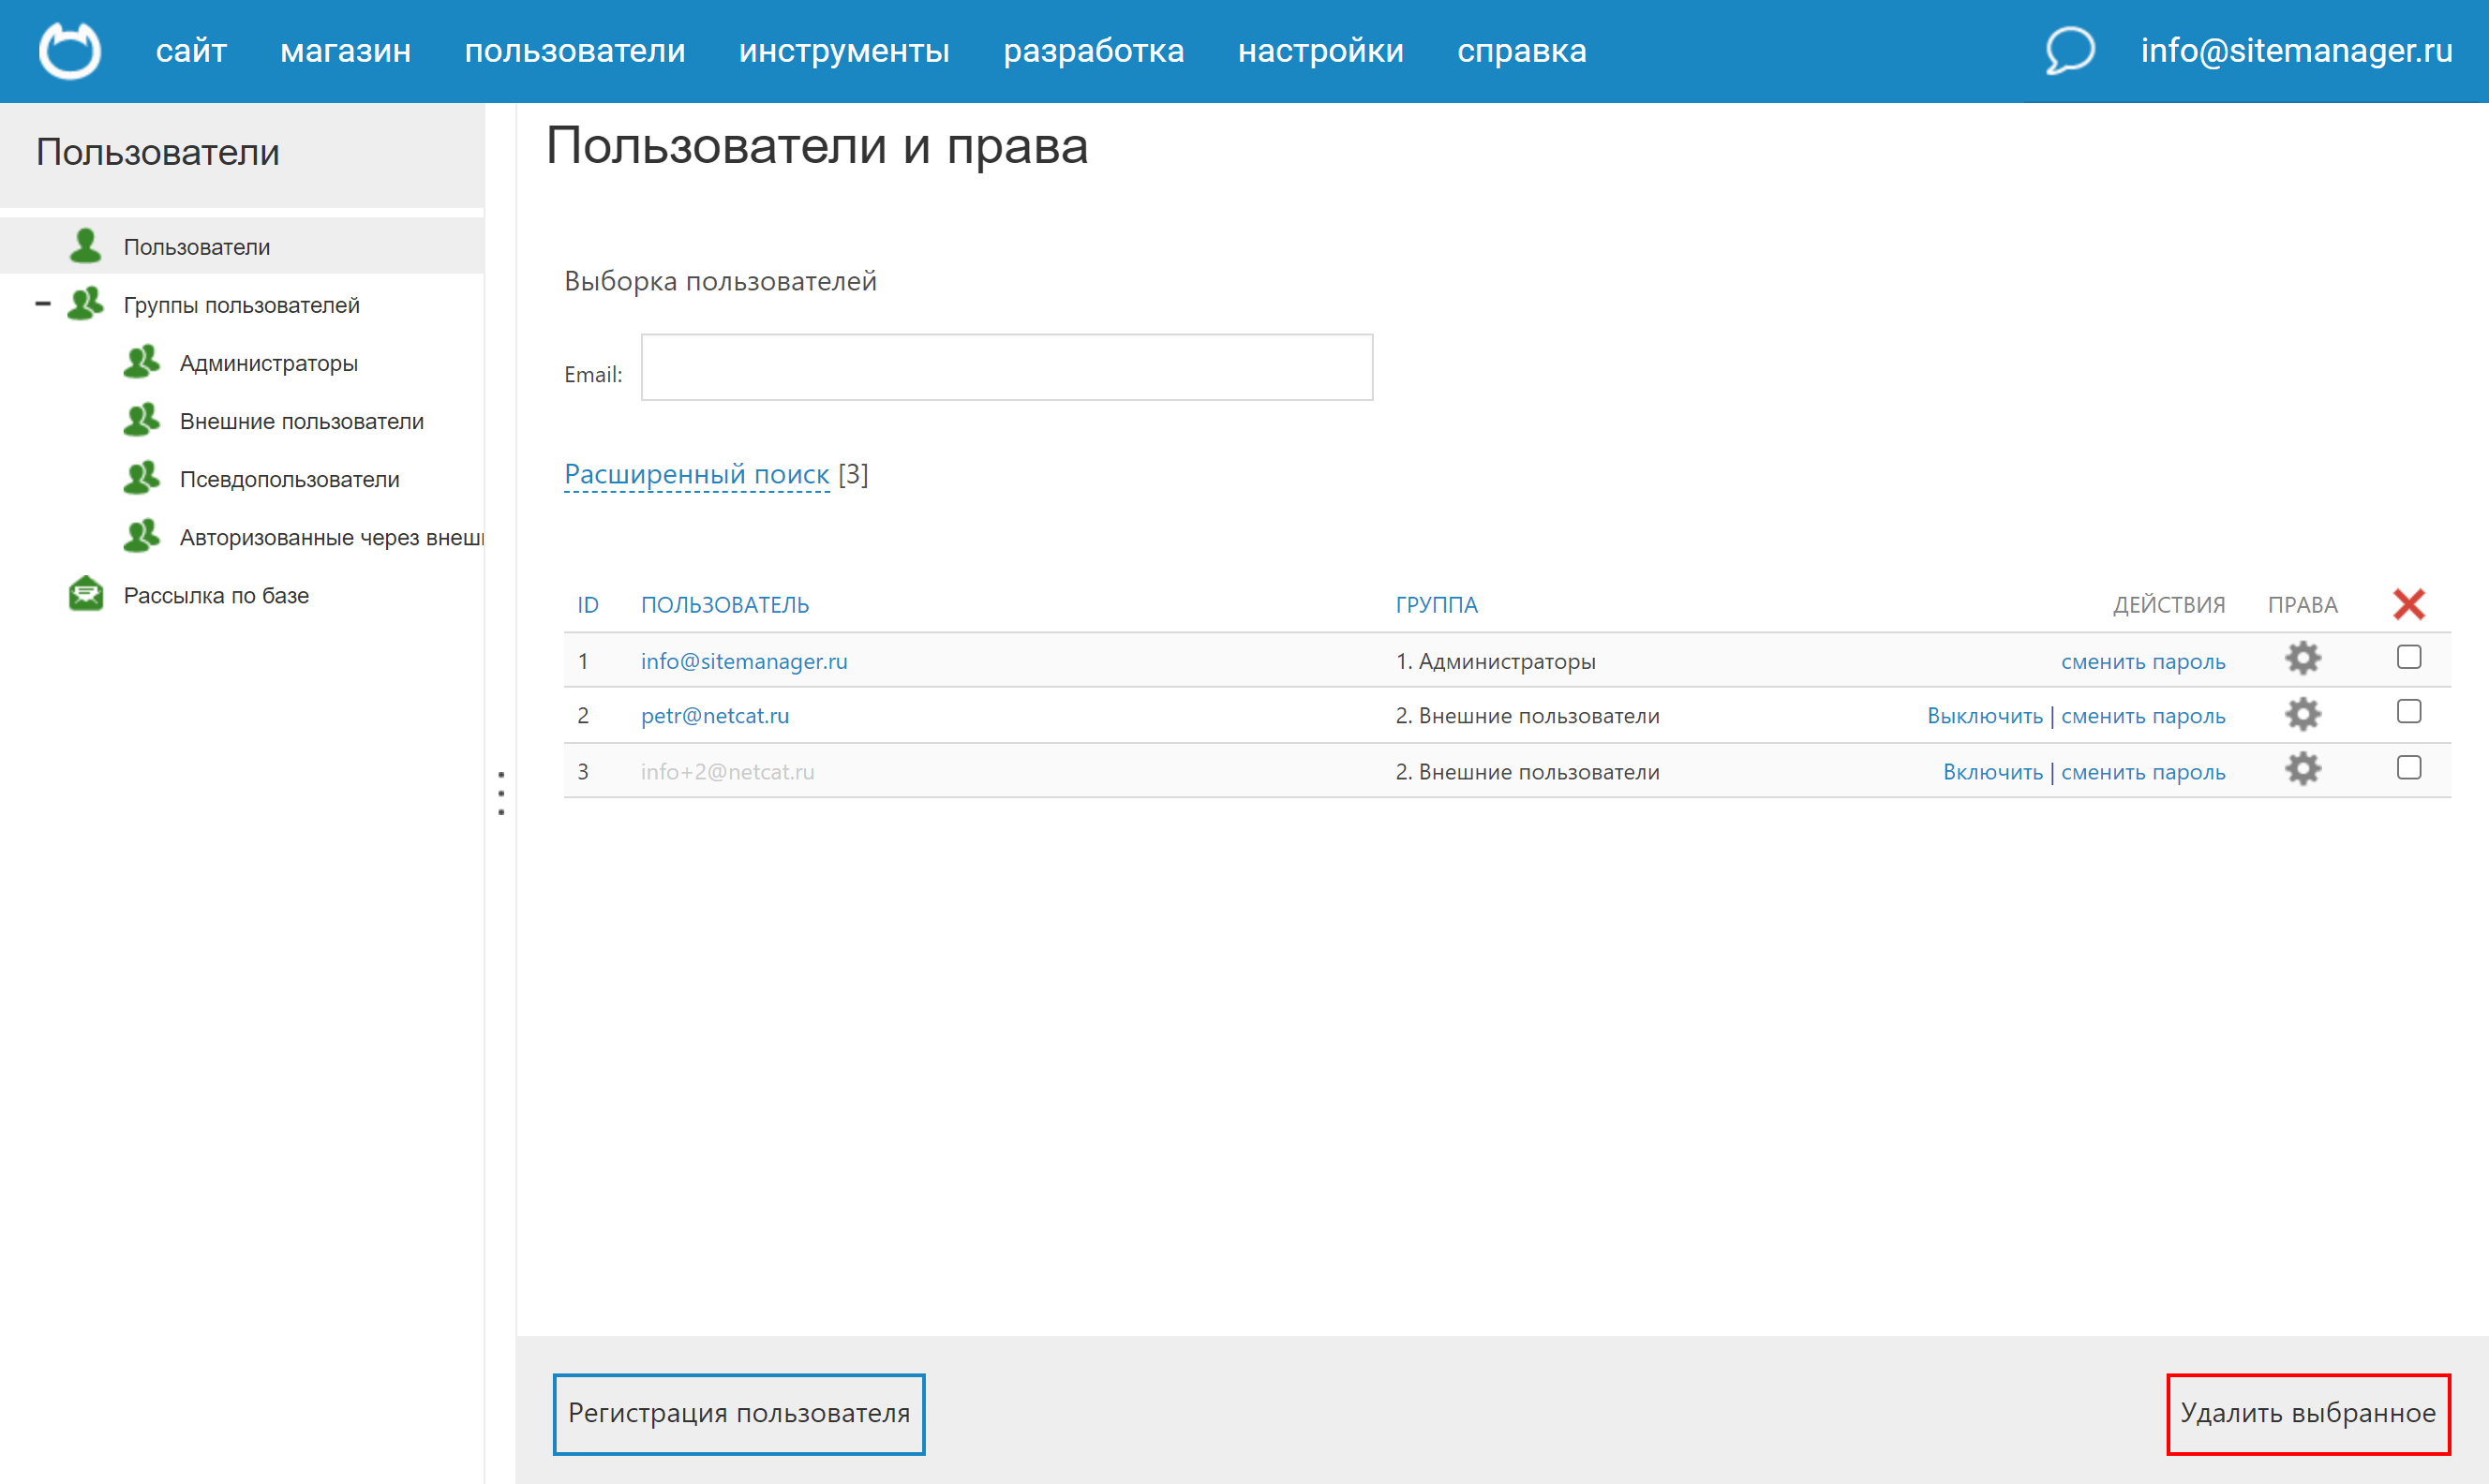This screenshot has height=1484, width=2489.
Task: Check the checkbox for info+2@netcat.ru row
Action: (2410, 768)
